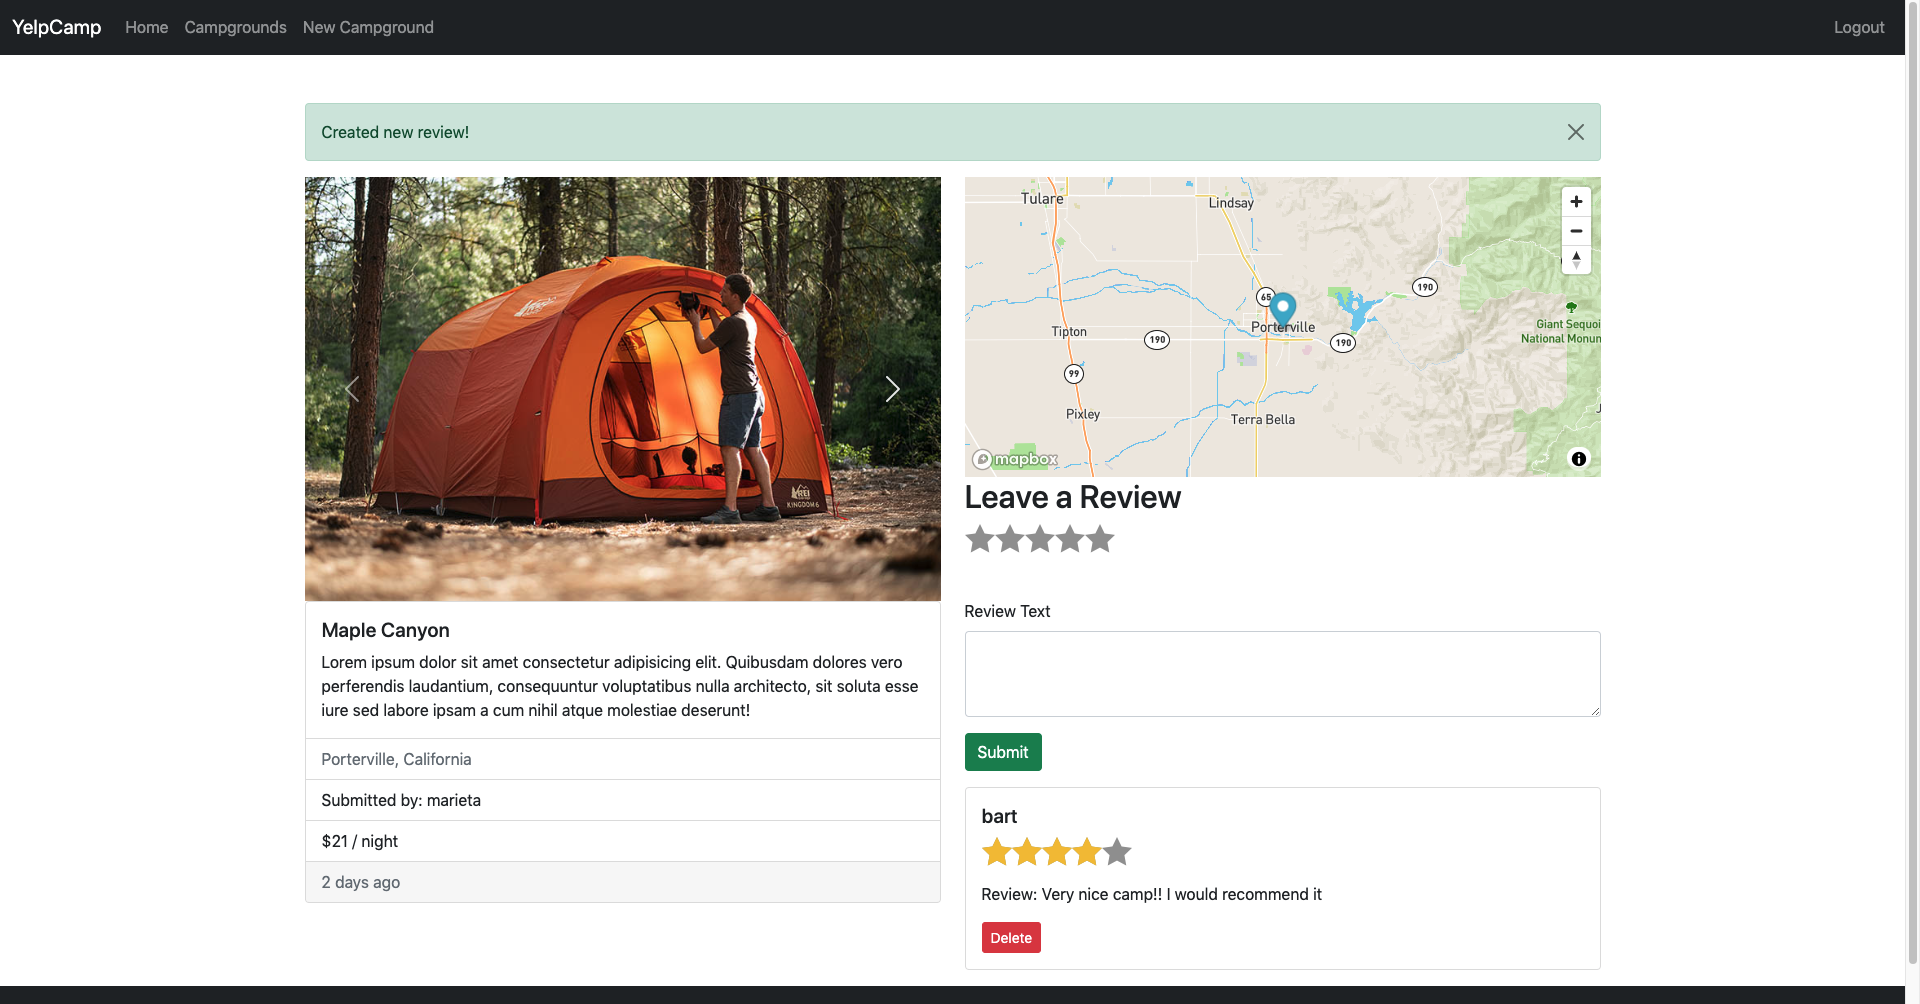Zoom in on the Mapbox map
The width and height of the screenshot is (1920, 1004).
(1575, 201)
